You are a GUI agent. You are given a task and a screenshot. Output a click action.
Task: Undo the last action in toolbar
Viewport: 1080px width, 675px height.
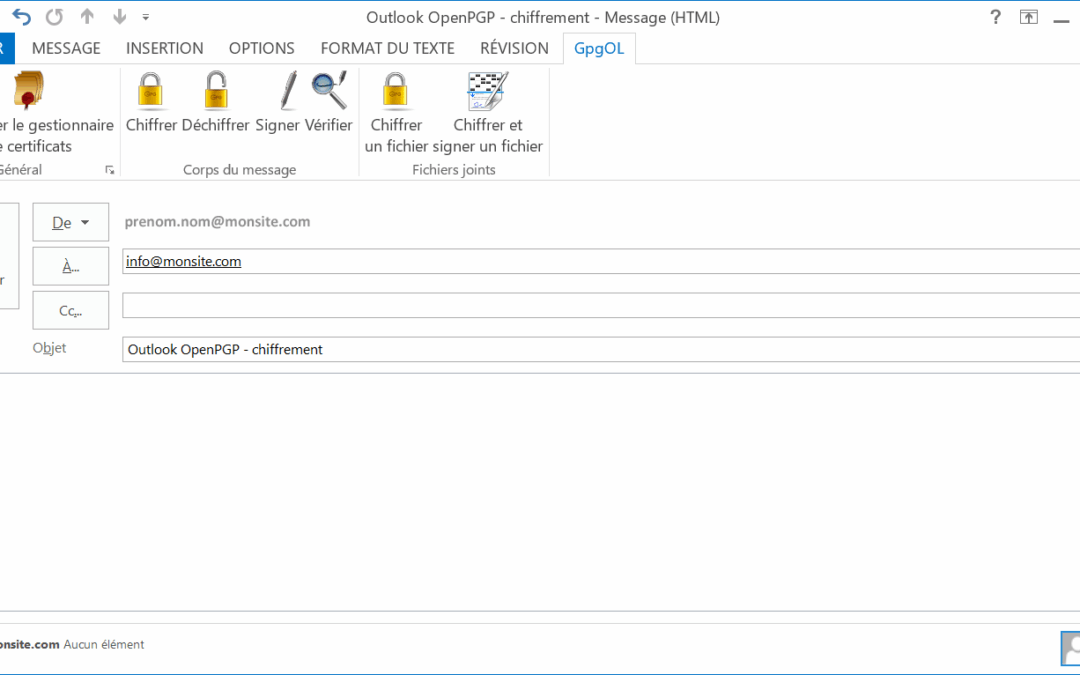[x=21, y=17]
